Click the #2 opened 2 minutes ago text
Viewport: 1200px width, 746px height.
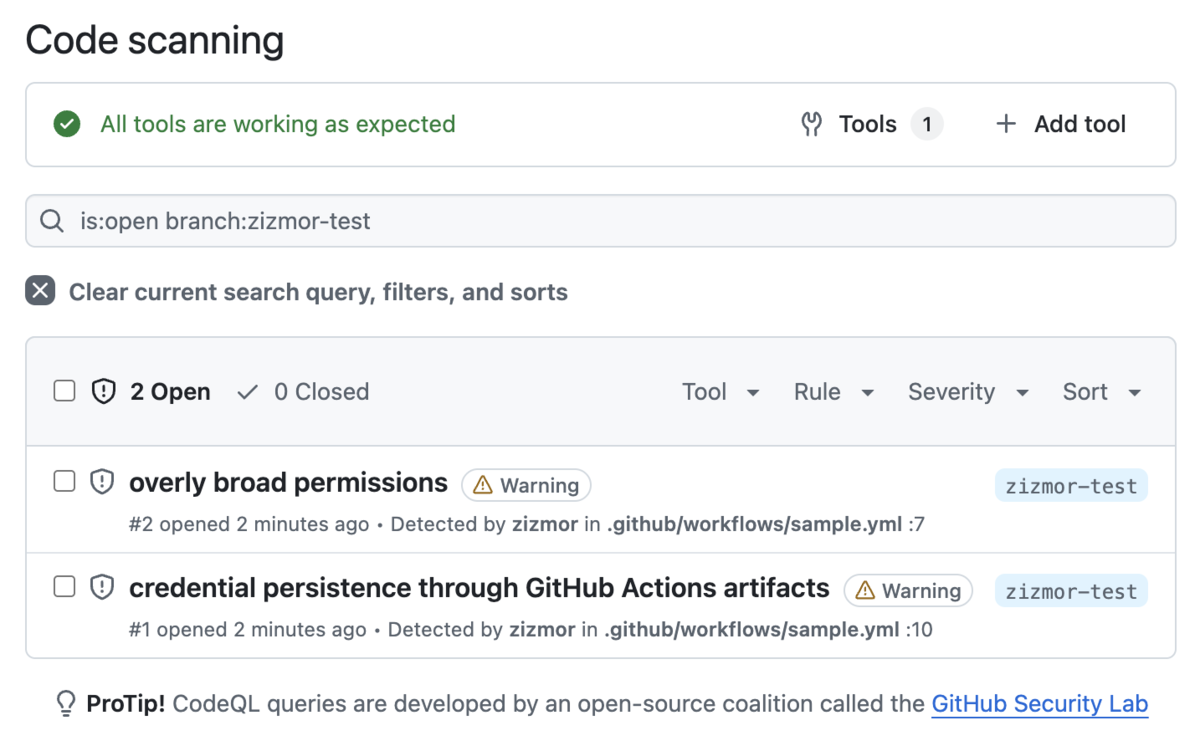[x=249, y=524]
